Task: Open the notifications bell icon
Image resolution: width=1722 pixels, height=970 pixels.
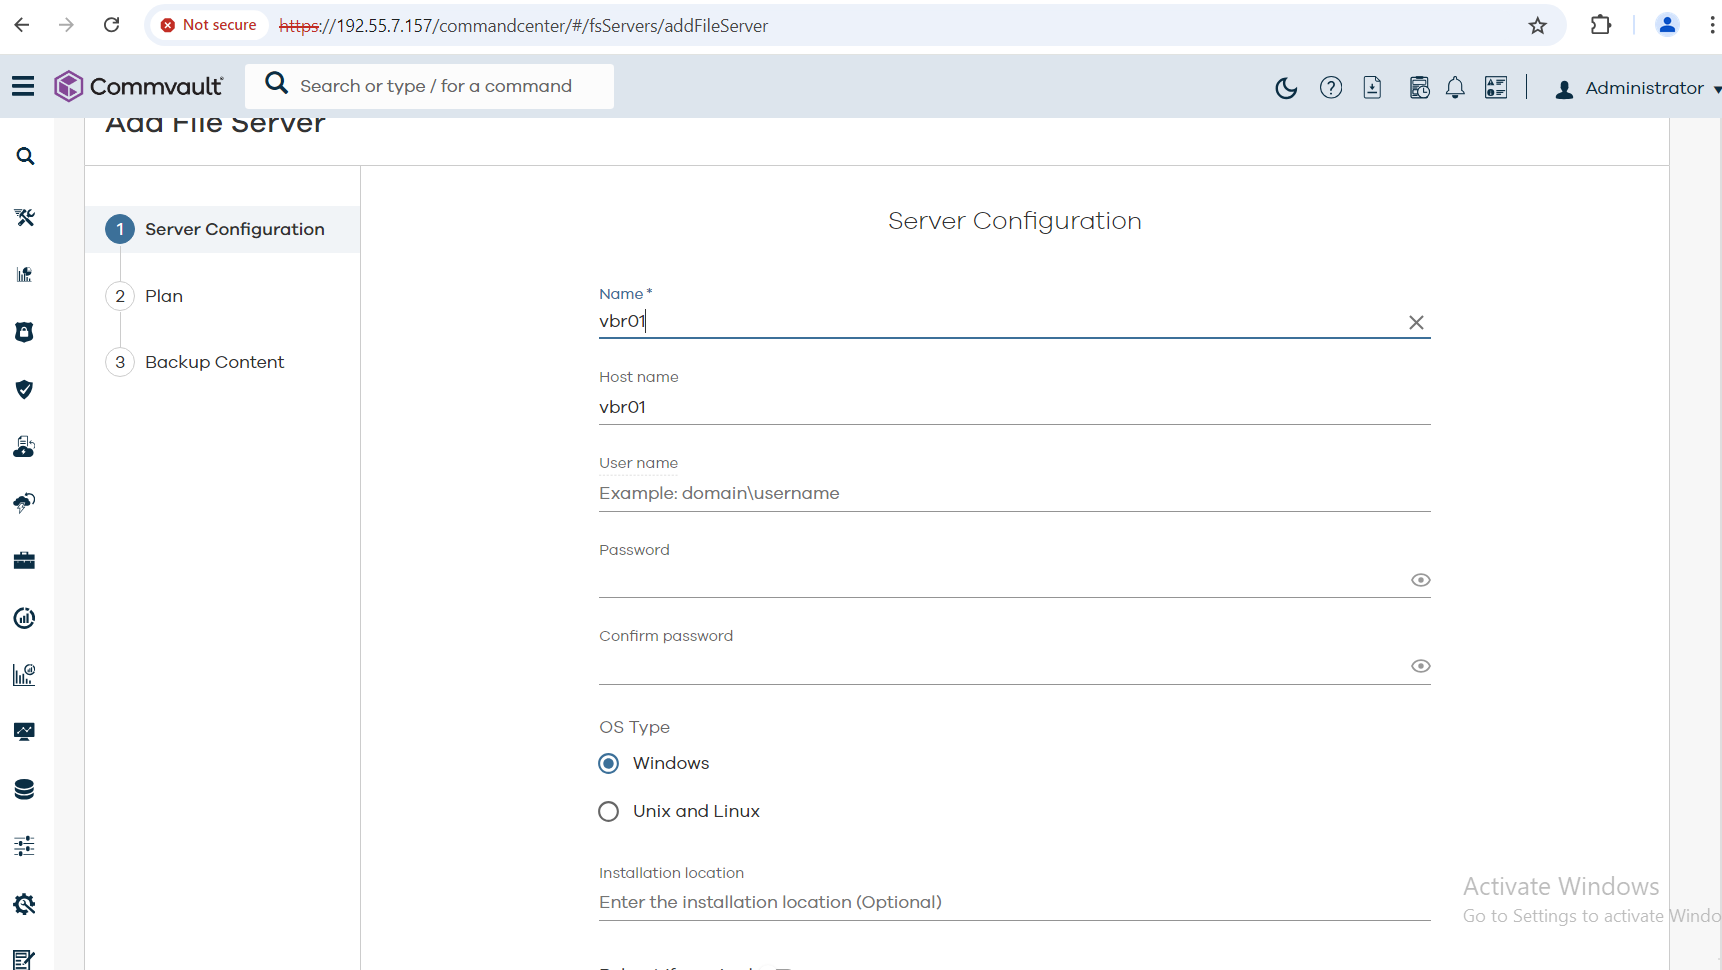Action: coord(1455,88)
